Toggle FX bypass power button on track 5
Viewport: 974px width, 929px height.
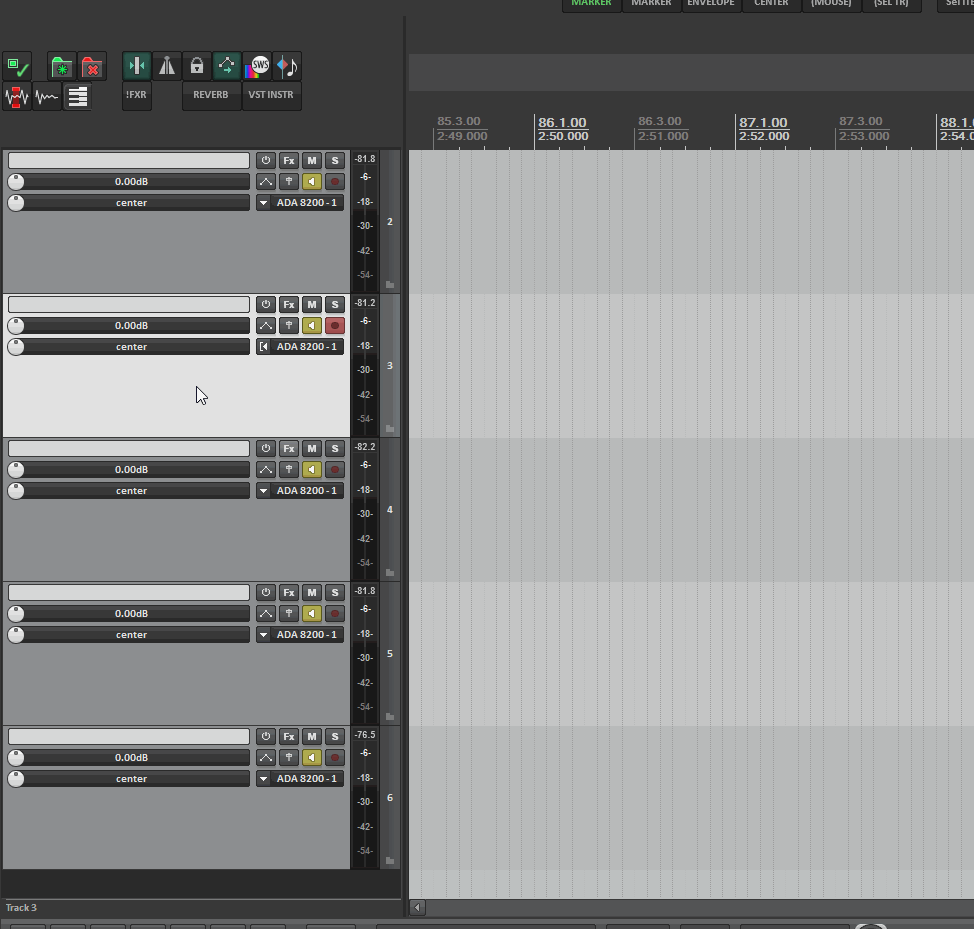click(266, 593)
